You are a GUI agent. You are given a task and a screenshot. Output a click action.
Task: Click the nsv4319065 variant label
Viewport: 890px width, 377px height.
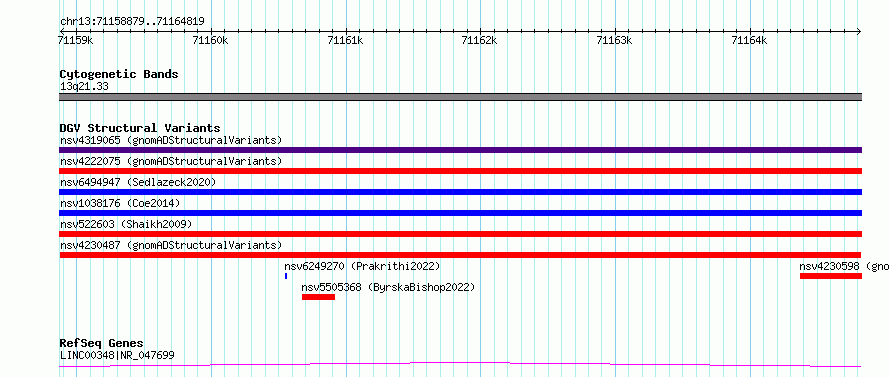[171, 140]
